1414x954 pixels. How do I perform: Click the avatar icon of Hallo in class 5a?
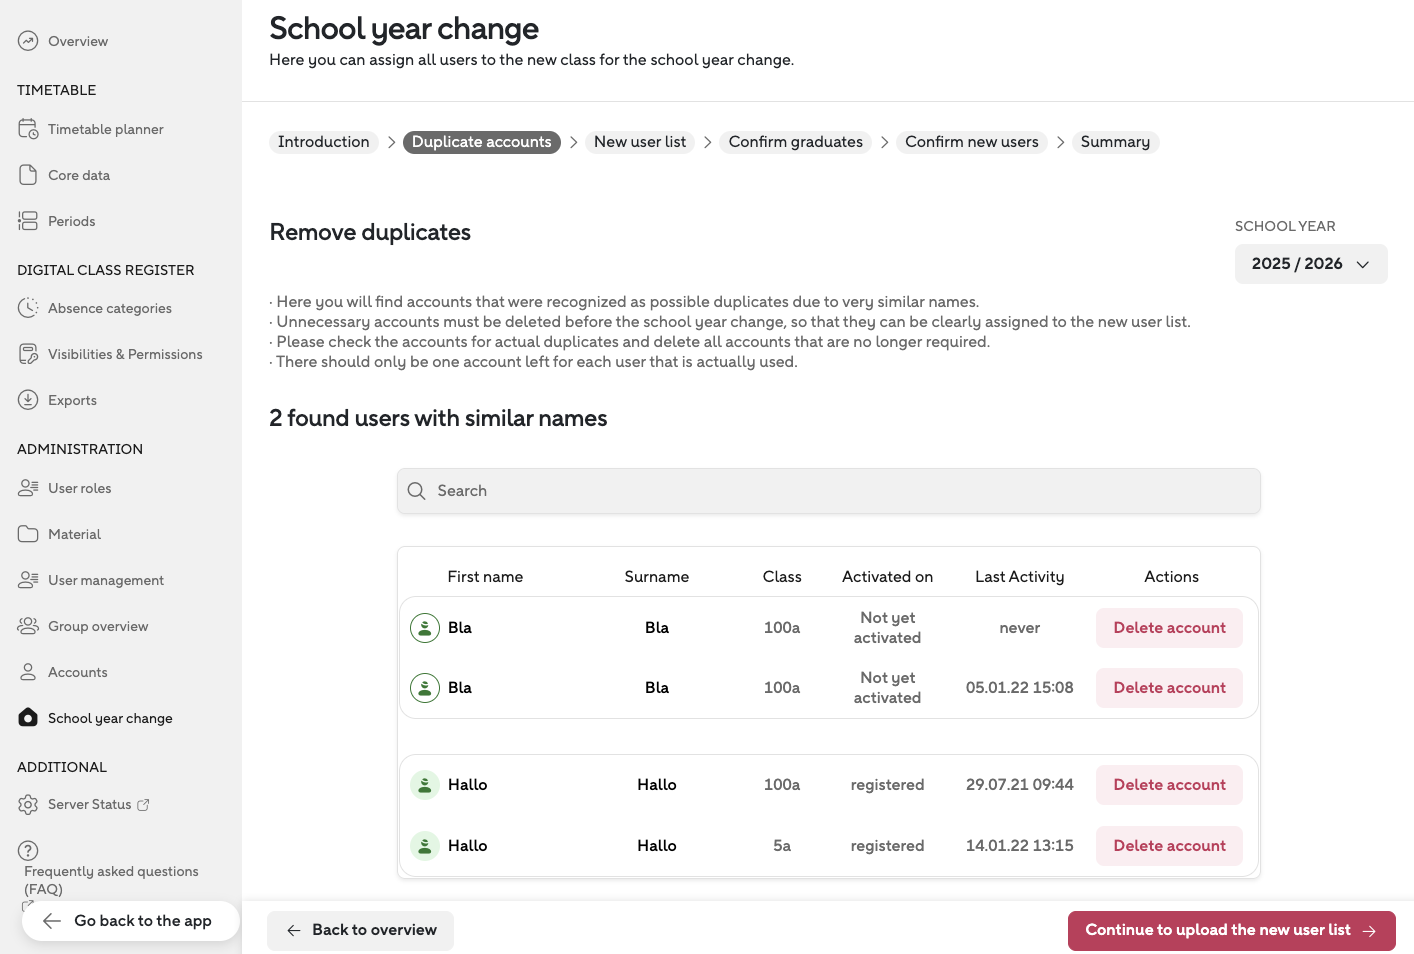[425, 846]
